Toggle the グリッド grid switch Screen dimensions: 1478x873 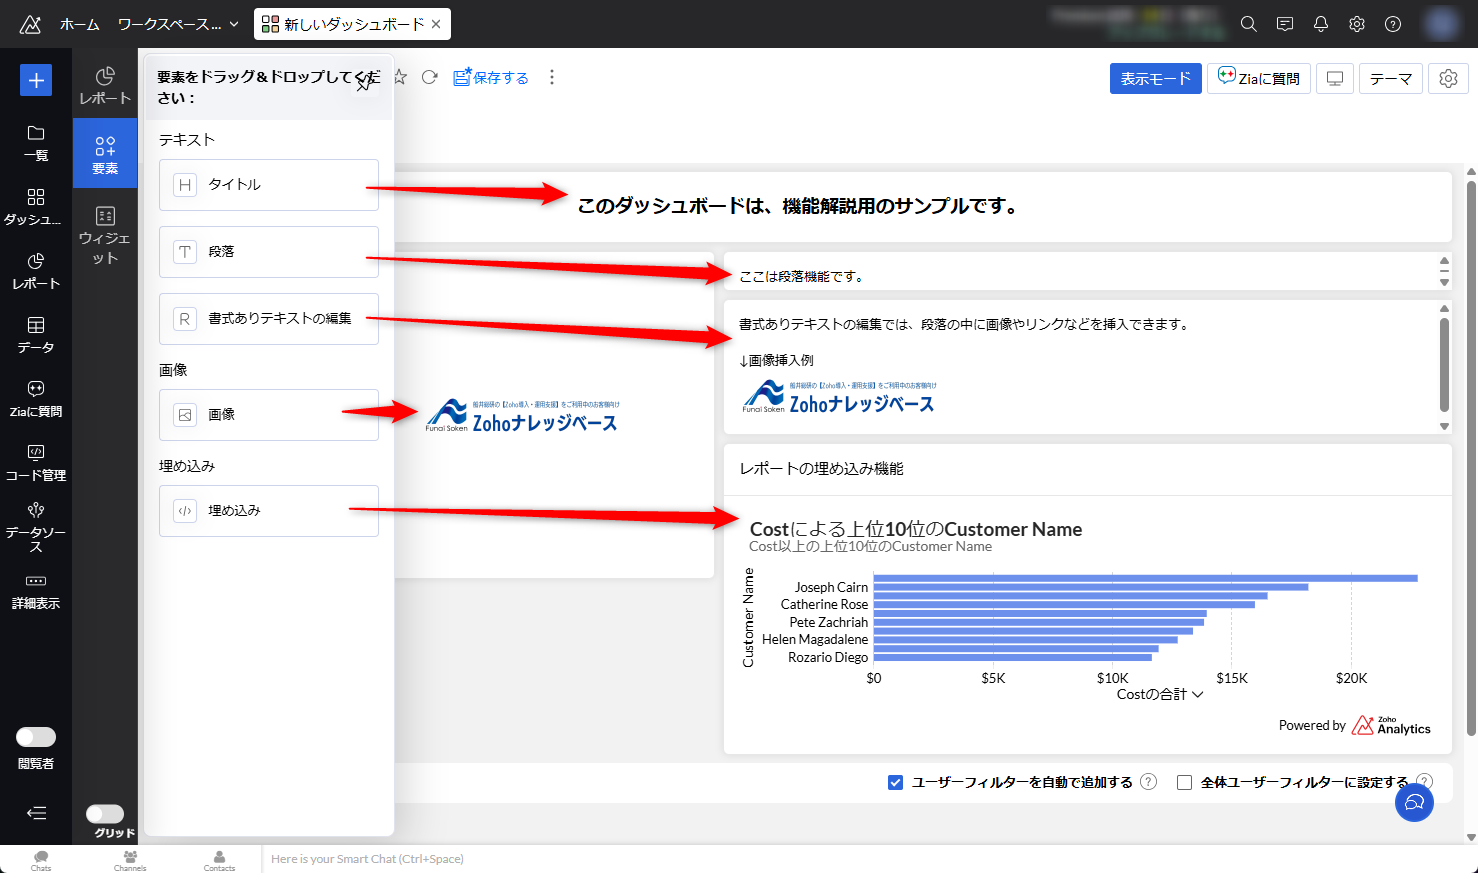click(x=105, y=814)
